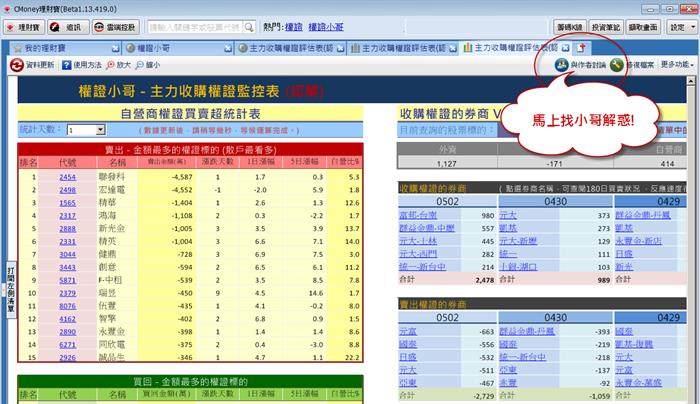Click the new tab icon after the tabs
The height and width of the screenshot is (404, 700).
click(x=581, y=48)
